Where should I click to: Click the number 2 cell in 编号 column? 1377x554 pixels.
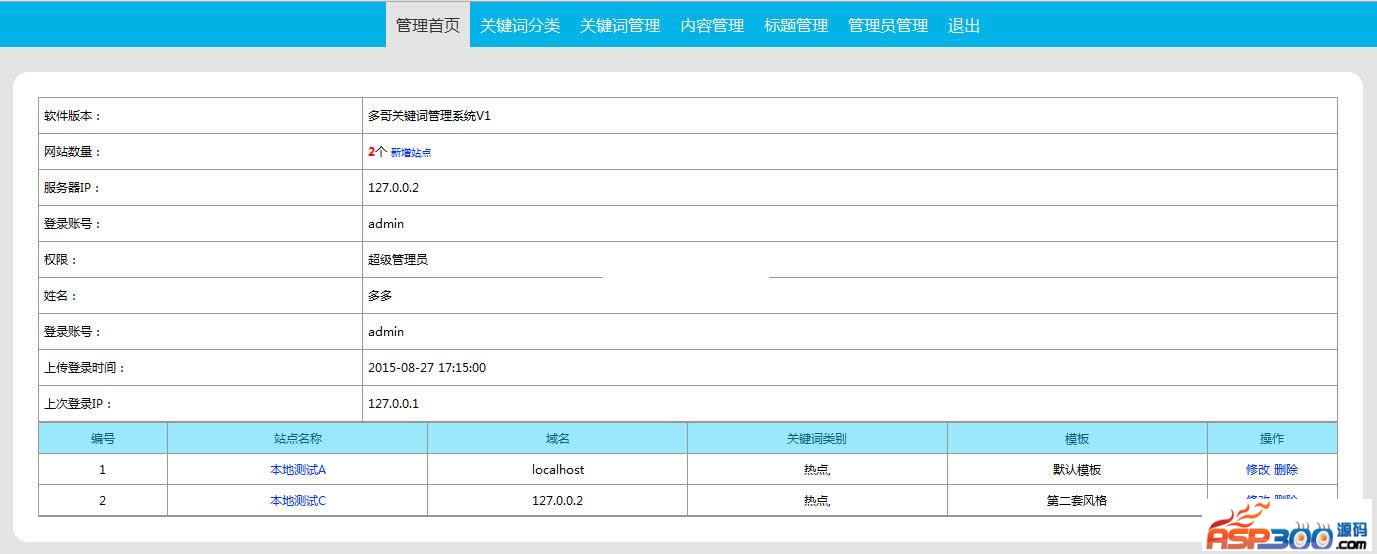click(103, 500)
